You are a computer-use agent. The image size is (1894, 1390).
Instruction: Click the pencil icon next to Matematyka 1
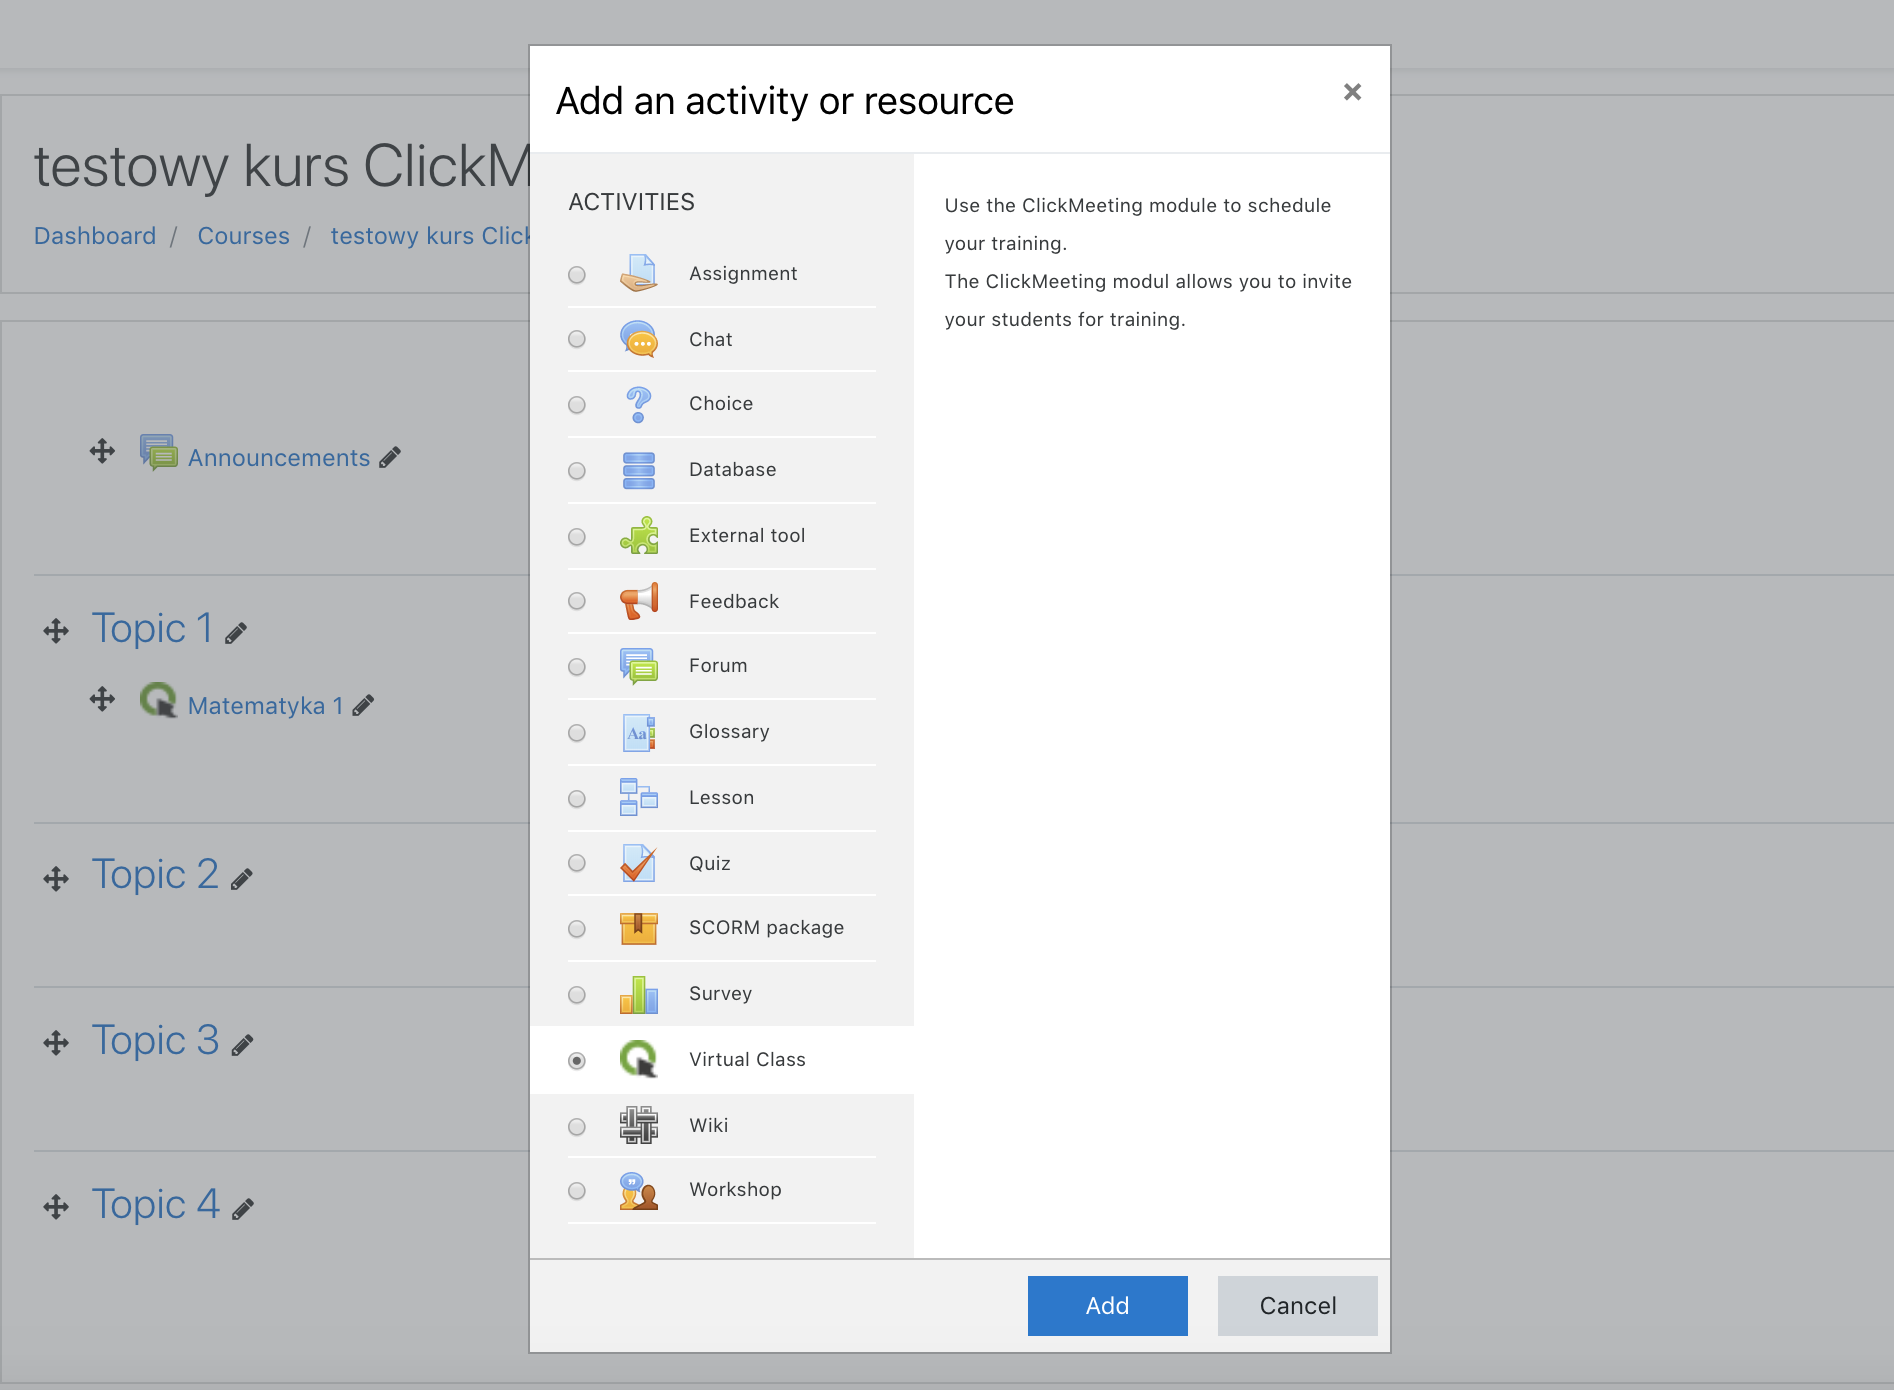coord(364,705)
